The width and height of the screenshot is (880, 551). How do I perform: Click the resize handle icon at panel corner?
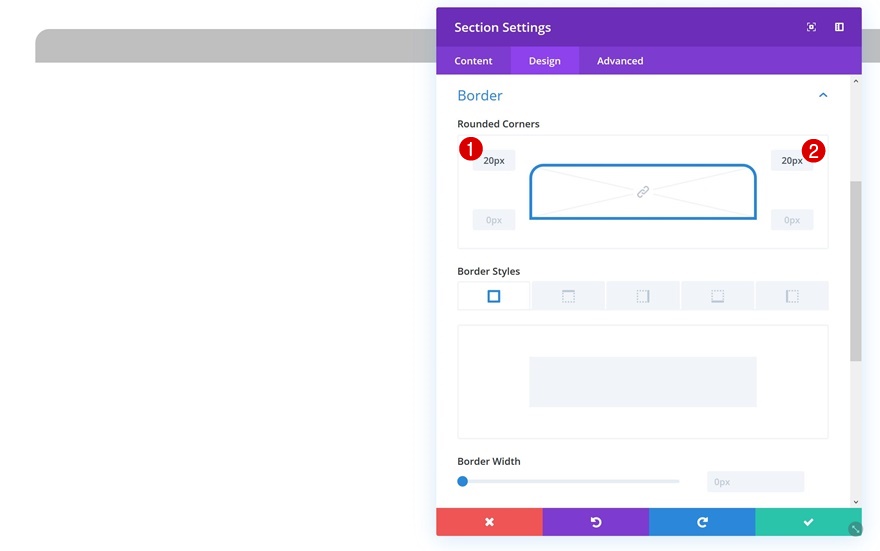pos(855,529)
